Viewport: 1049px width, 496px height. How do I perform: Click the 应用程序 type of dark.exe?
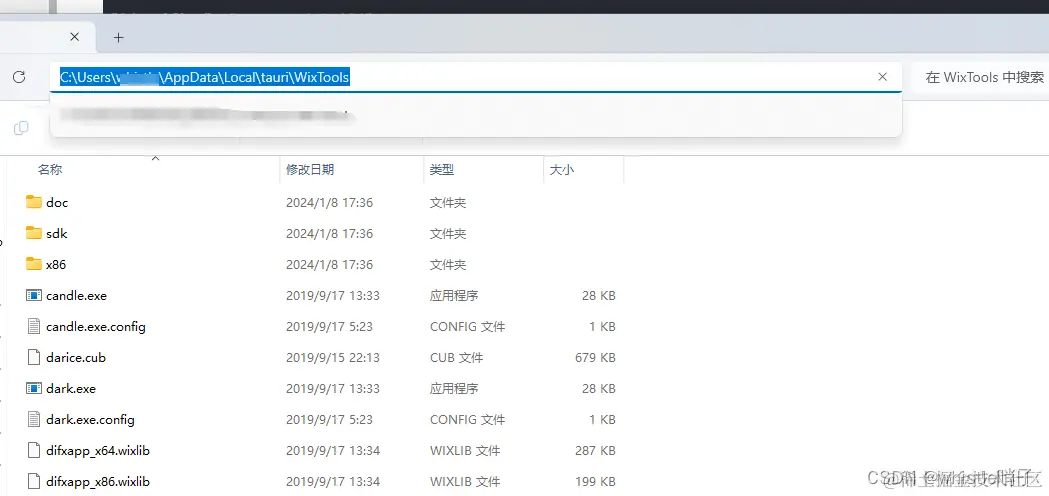coord(454,388)
